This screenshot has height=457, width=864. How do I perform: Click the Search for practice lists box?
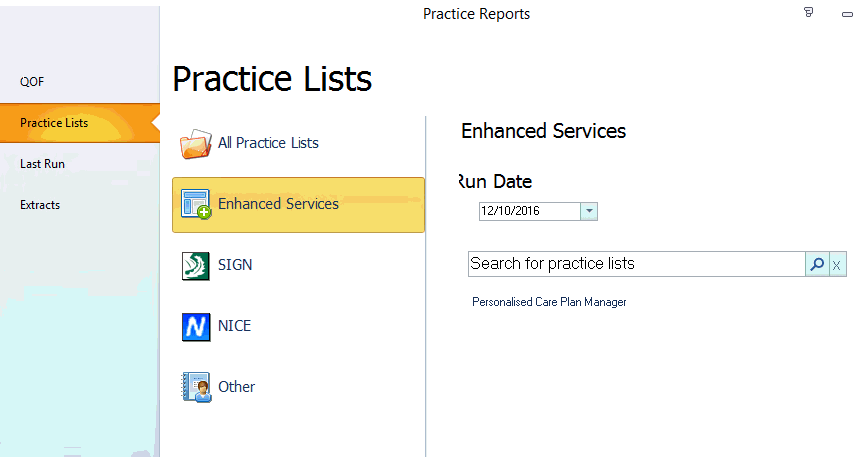[x=636, y=264]
